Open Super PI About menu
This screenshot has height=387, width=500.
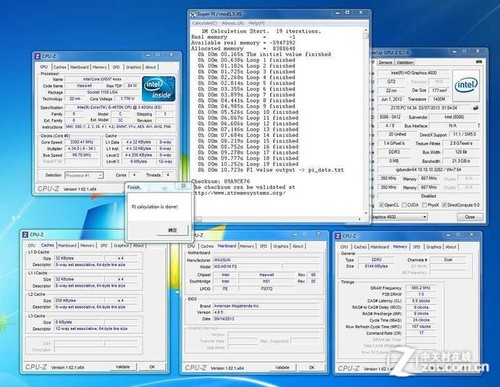tap(233, 23)
